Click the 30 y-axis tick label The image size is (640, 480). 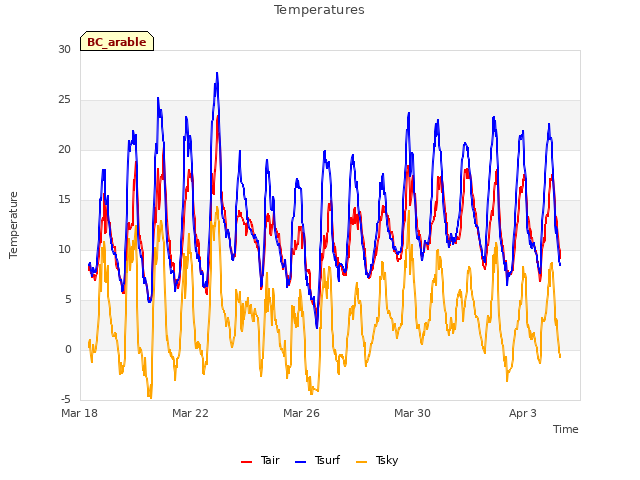[64, 50]
